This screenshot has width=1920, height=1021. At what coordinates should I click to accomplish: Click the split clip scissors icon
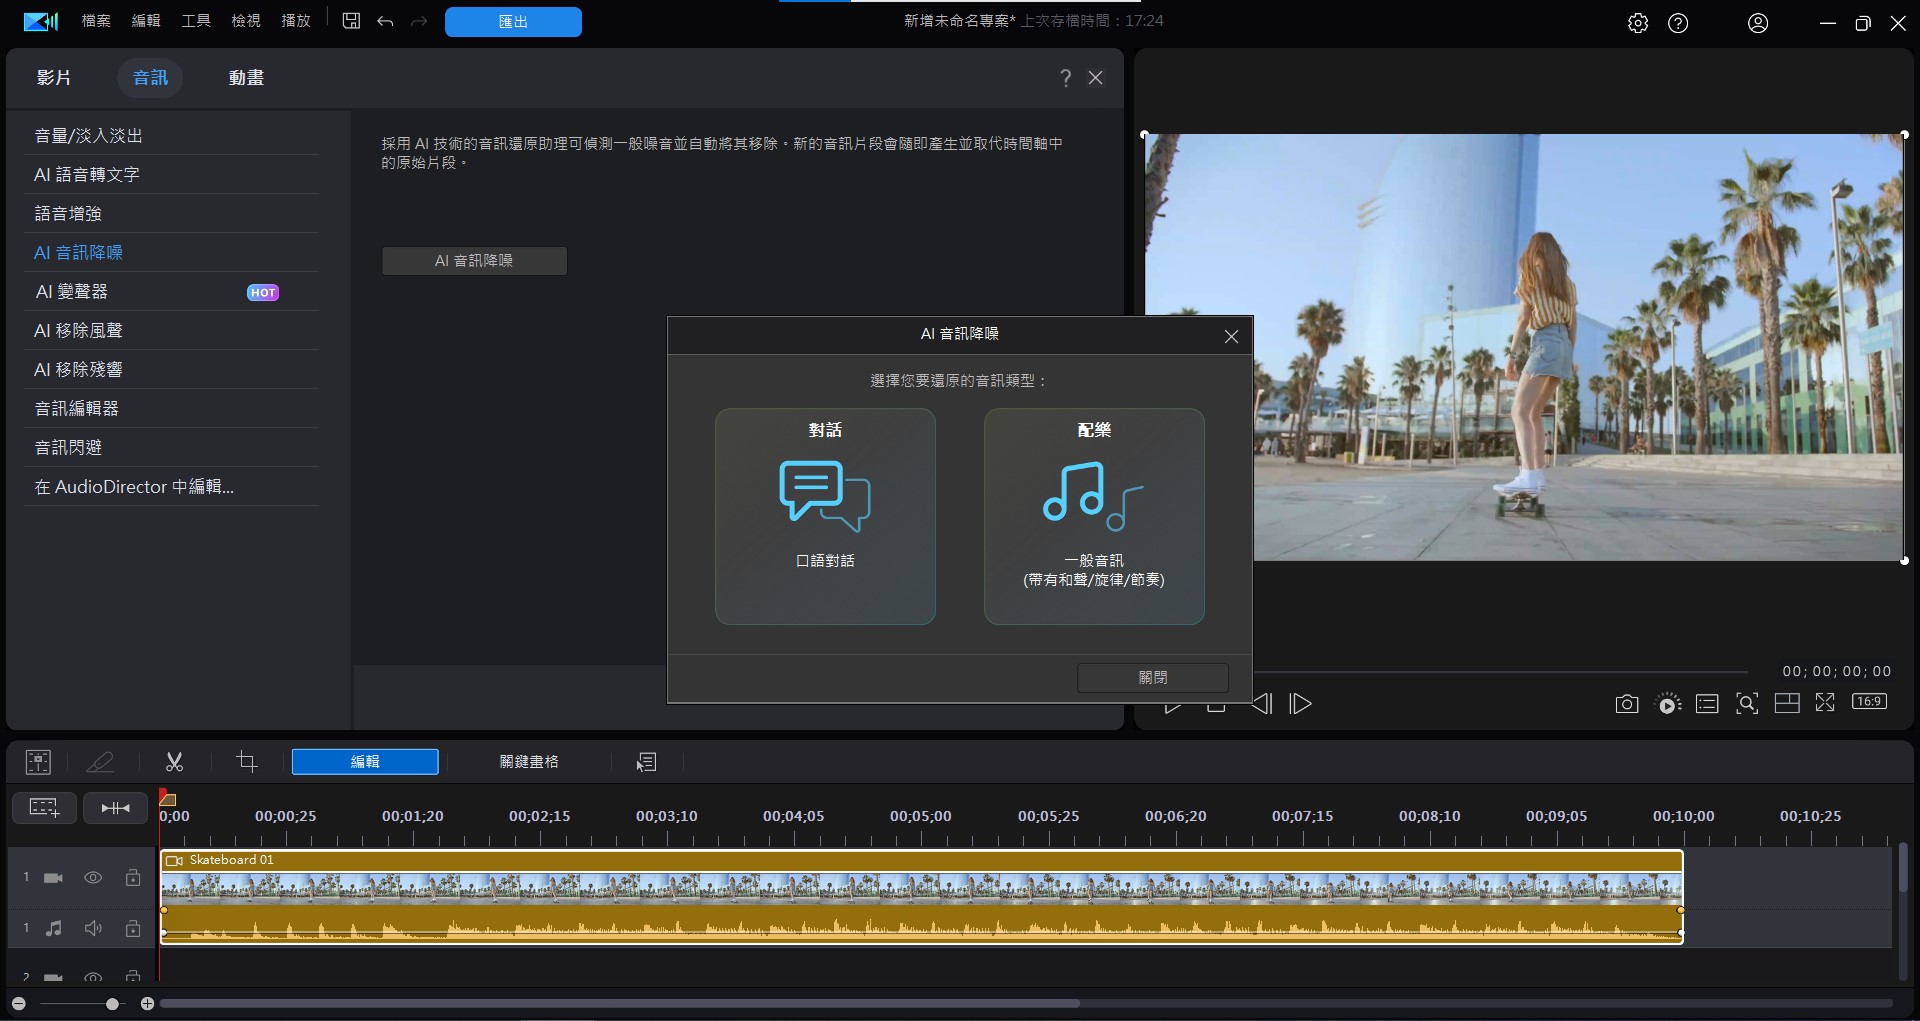[174, 762]
